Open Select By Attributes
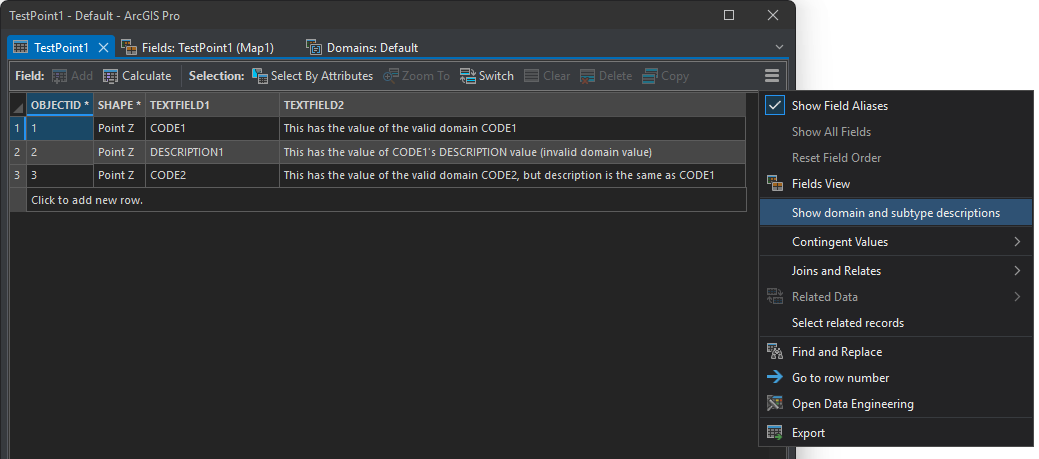Viewport: 1039px width, 459px height. (312, 76)
